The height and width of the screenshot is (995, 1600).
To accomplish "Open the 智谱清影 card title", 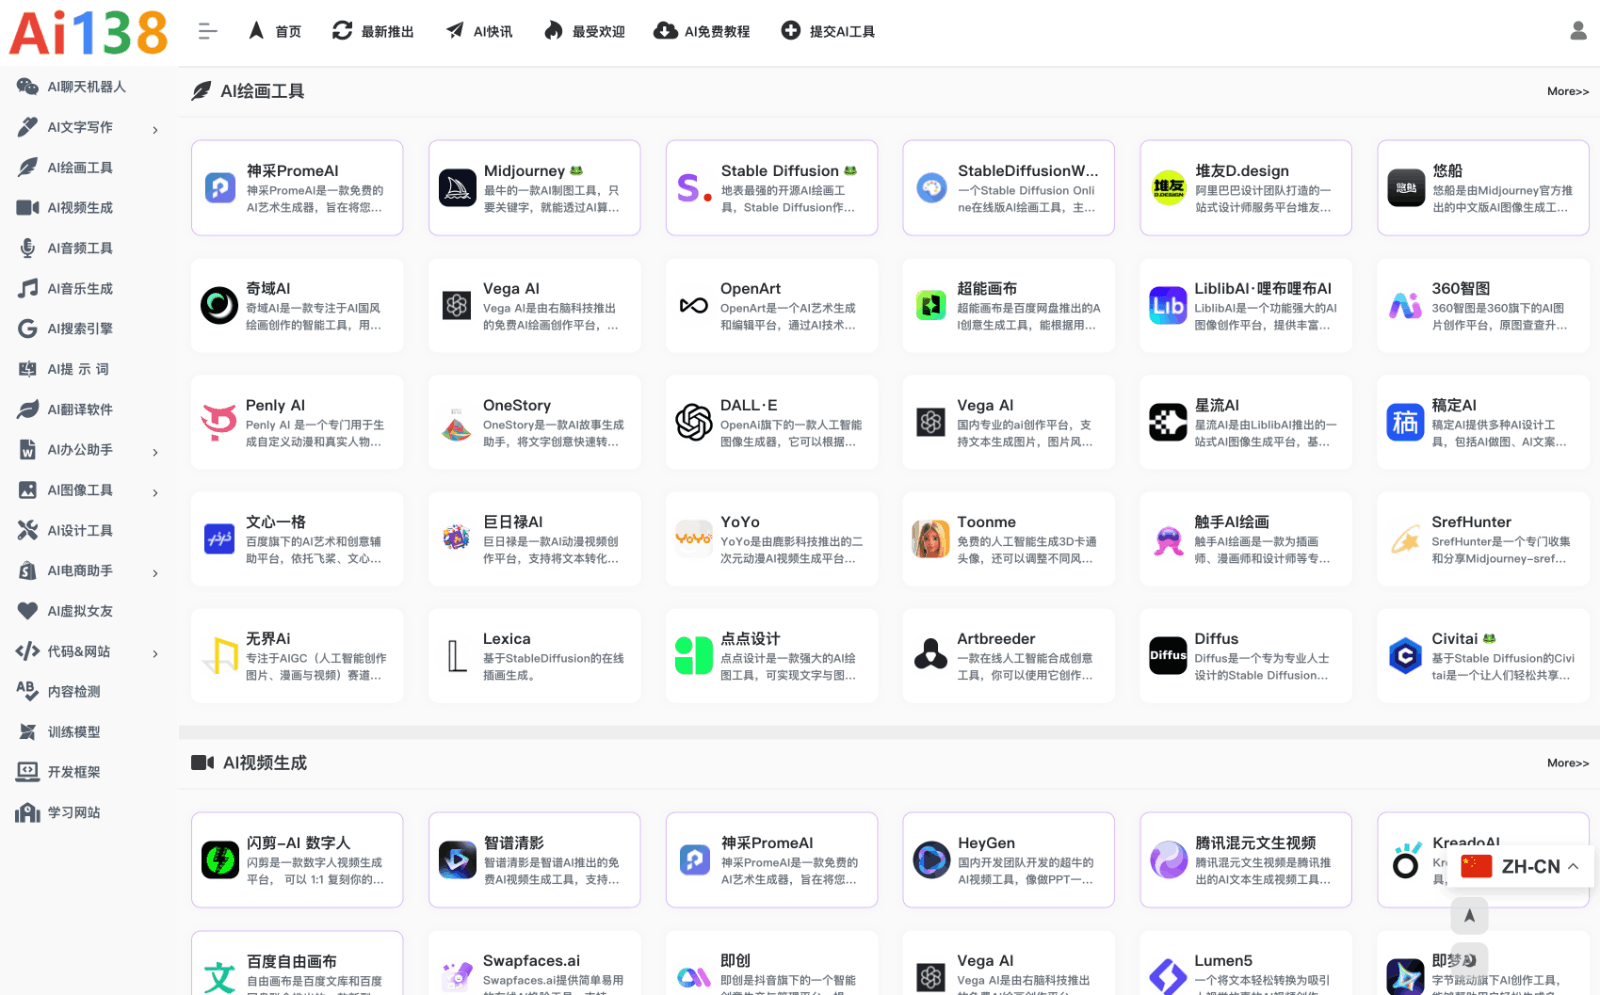I will pyautogui.click(x=514, y=843).
